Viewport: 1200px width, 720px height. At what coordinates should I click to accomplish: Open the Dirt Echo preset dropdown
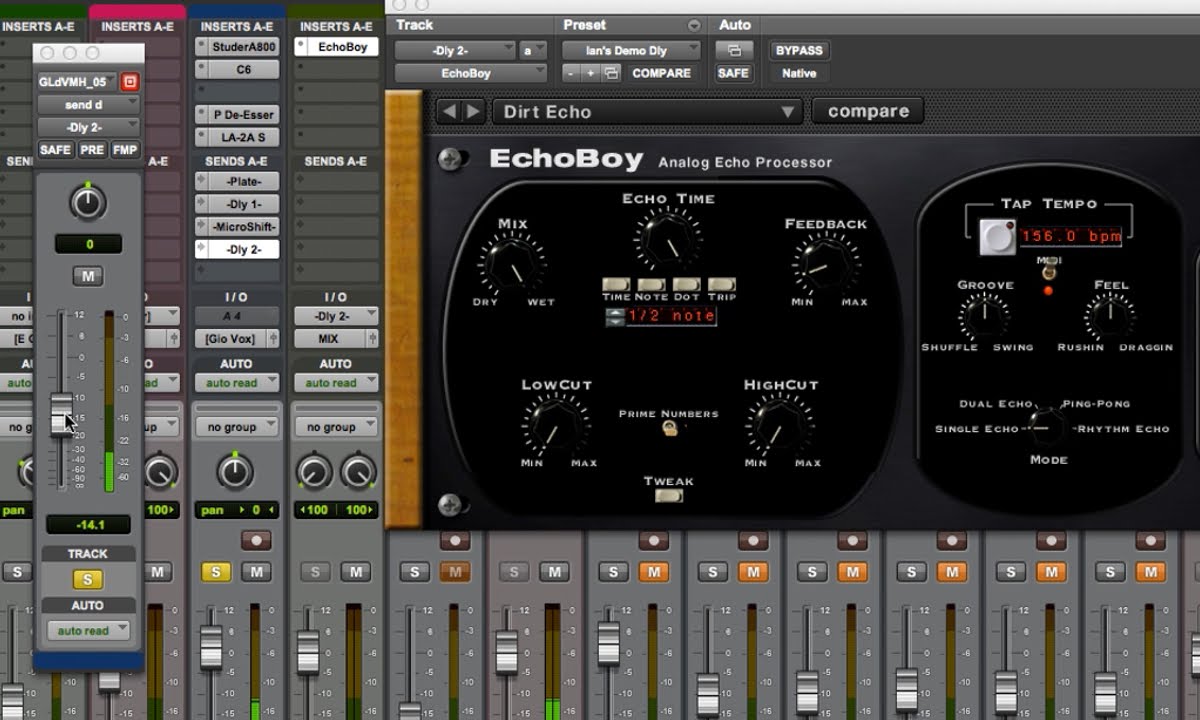coord(648,112)
